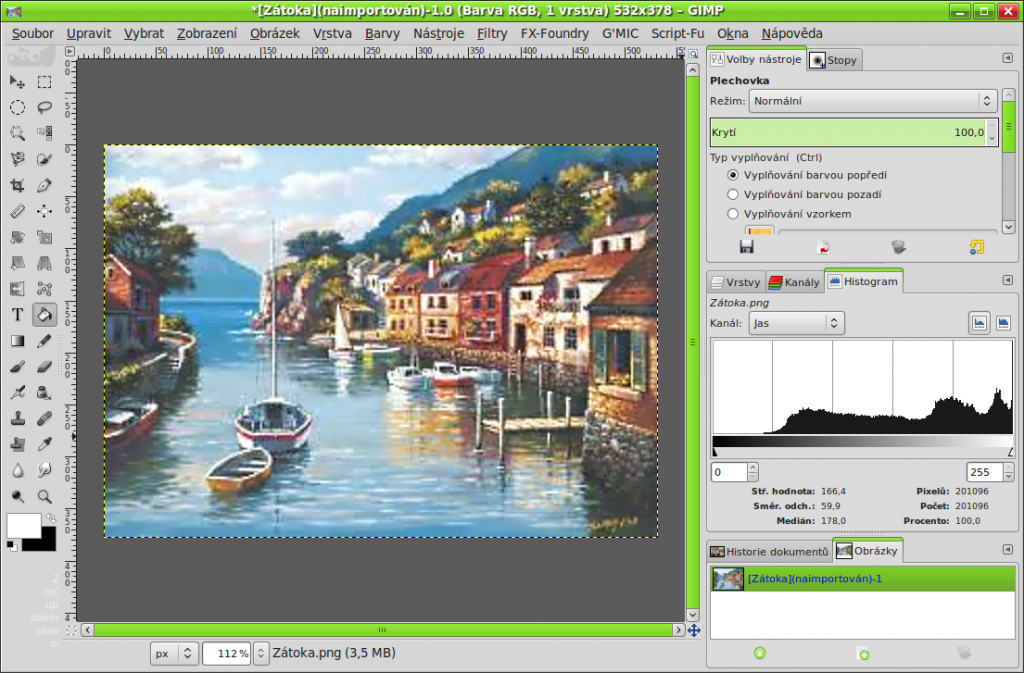Choose 'Vyplňování barvou popředí' fill type
Image resolution: width=1024 pixels, height=673 pixels.
pyautogui.click(x=807, y=175)
